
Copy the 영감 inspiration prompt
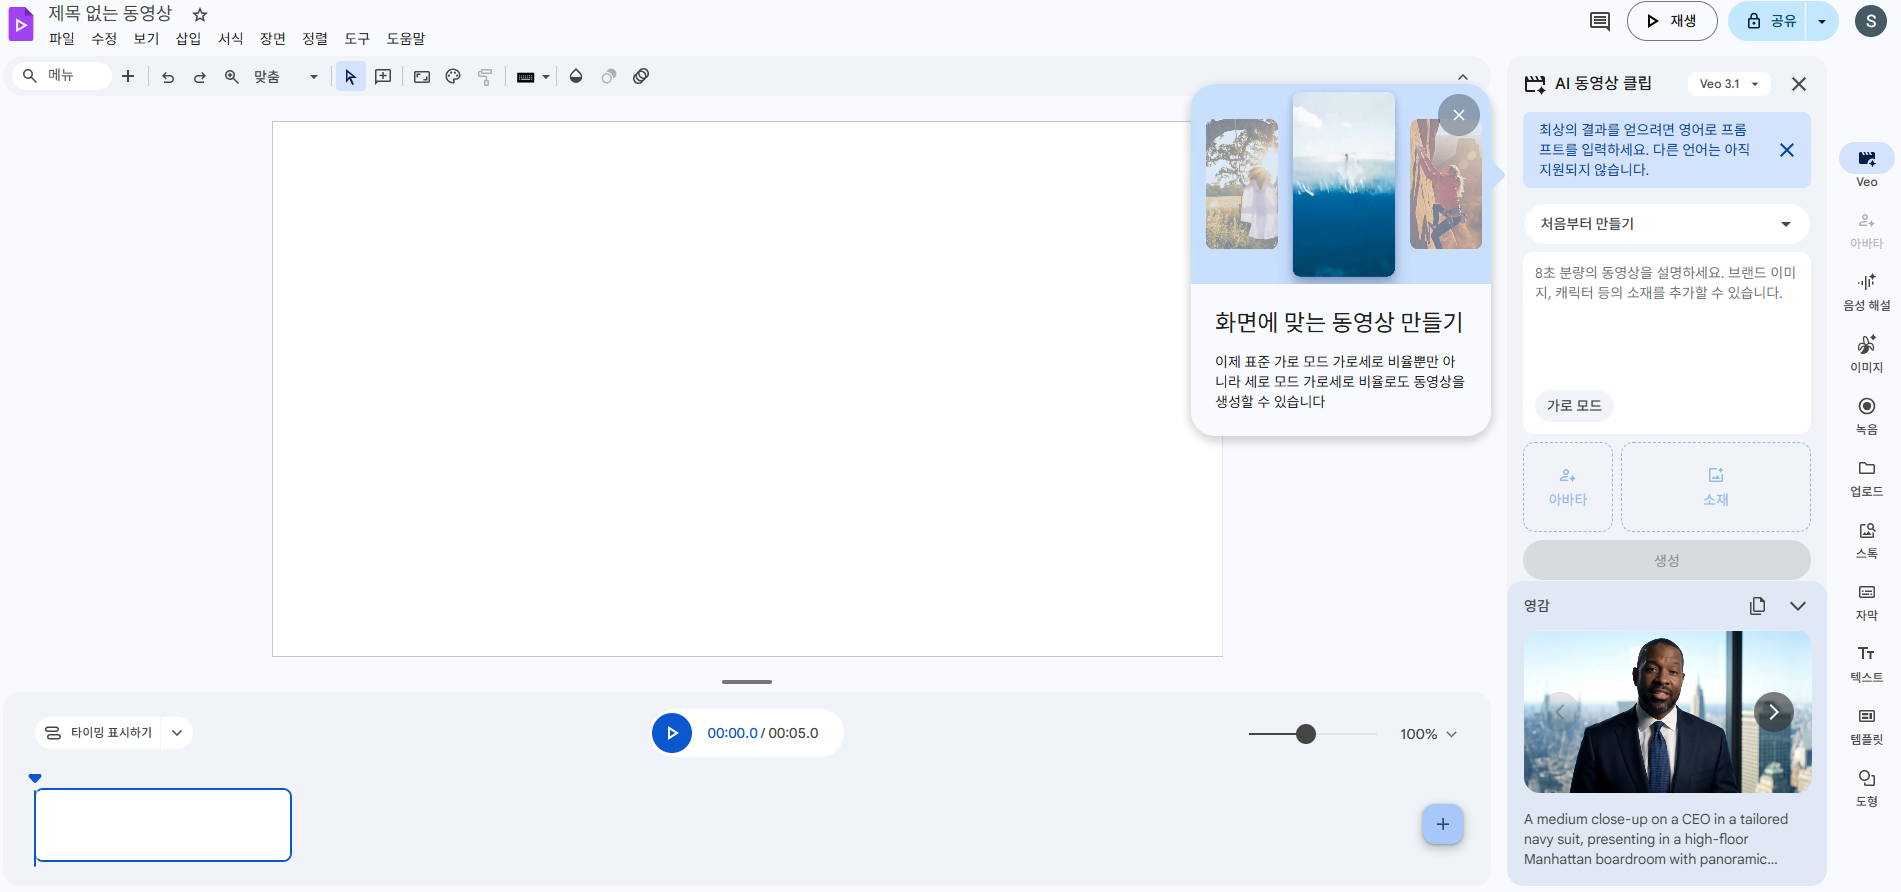[x=1757, y=606]
